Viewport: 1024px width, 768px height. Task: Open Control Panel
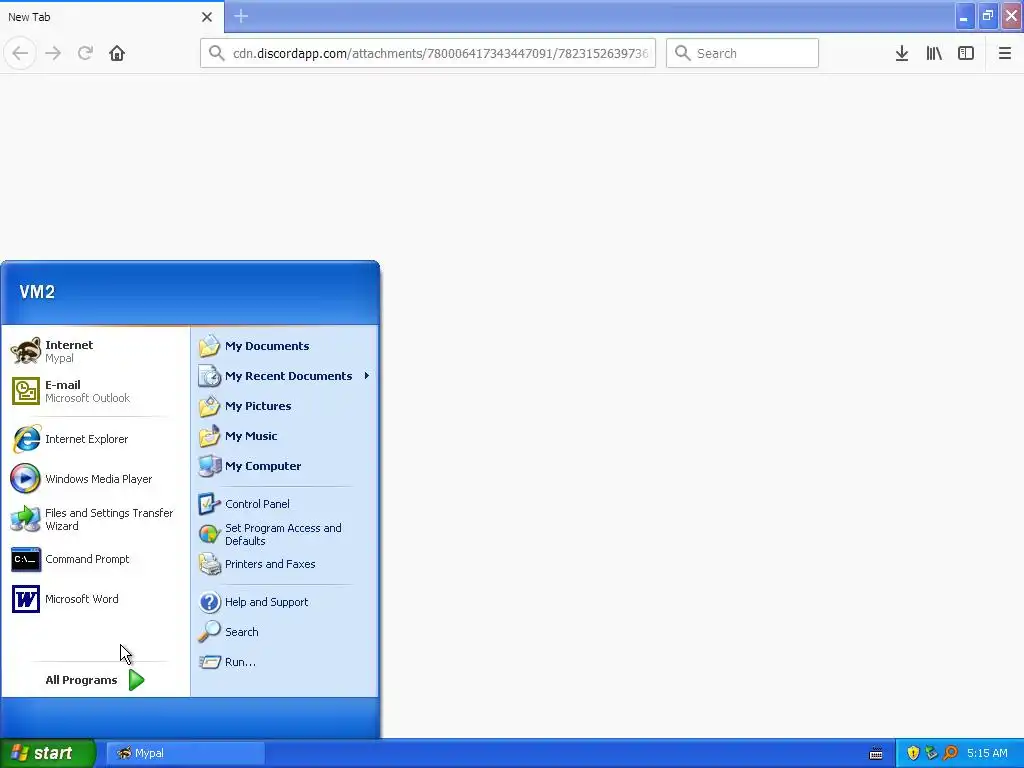[284, 504]
